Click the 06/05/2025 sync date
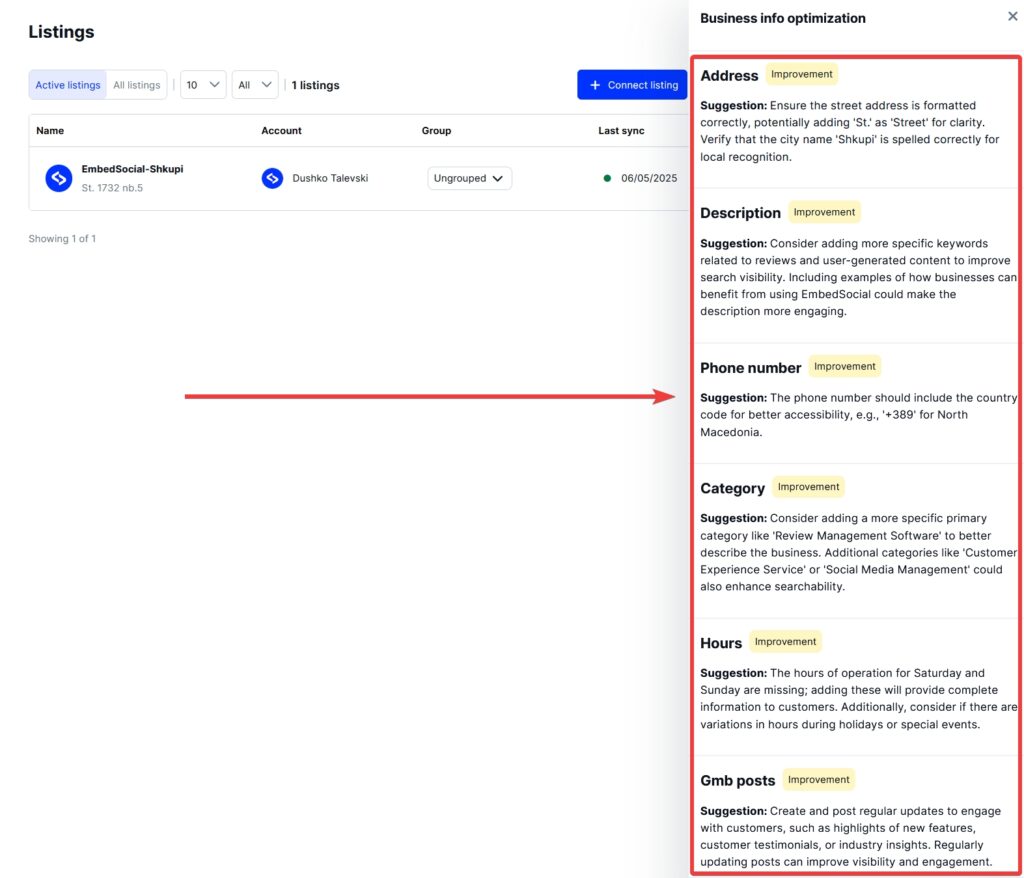Viewport: 1024px width, 878px height. (x=649, y=178)
